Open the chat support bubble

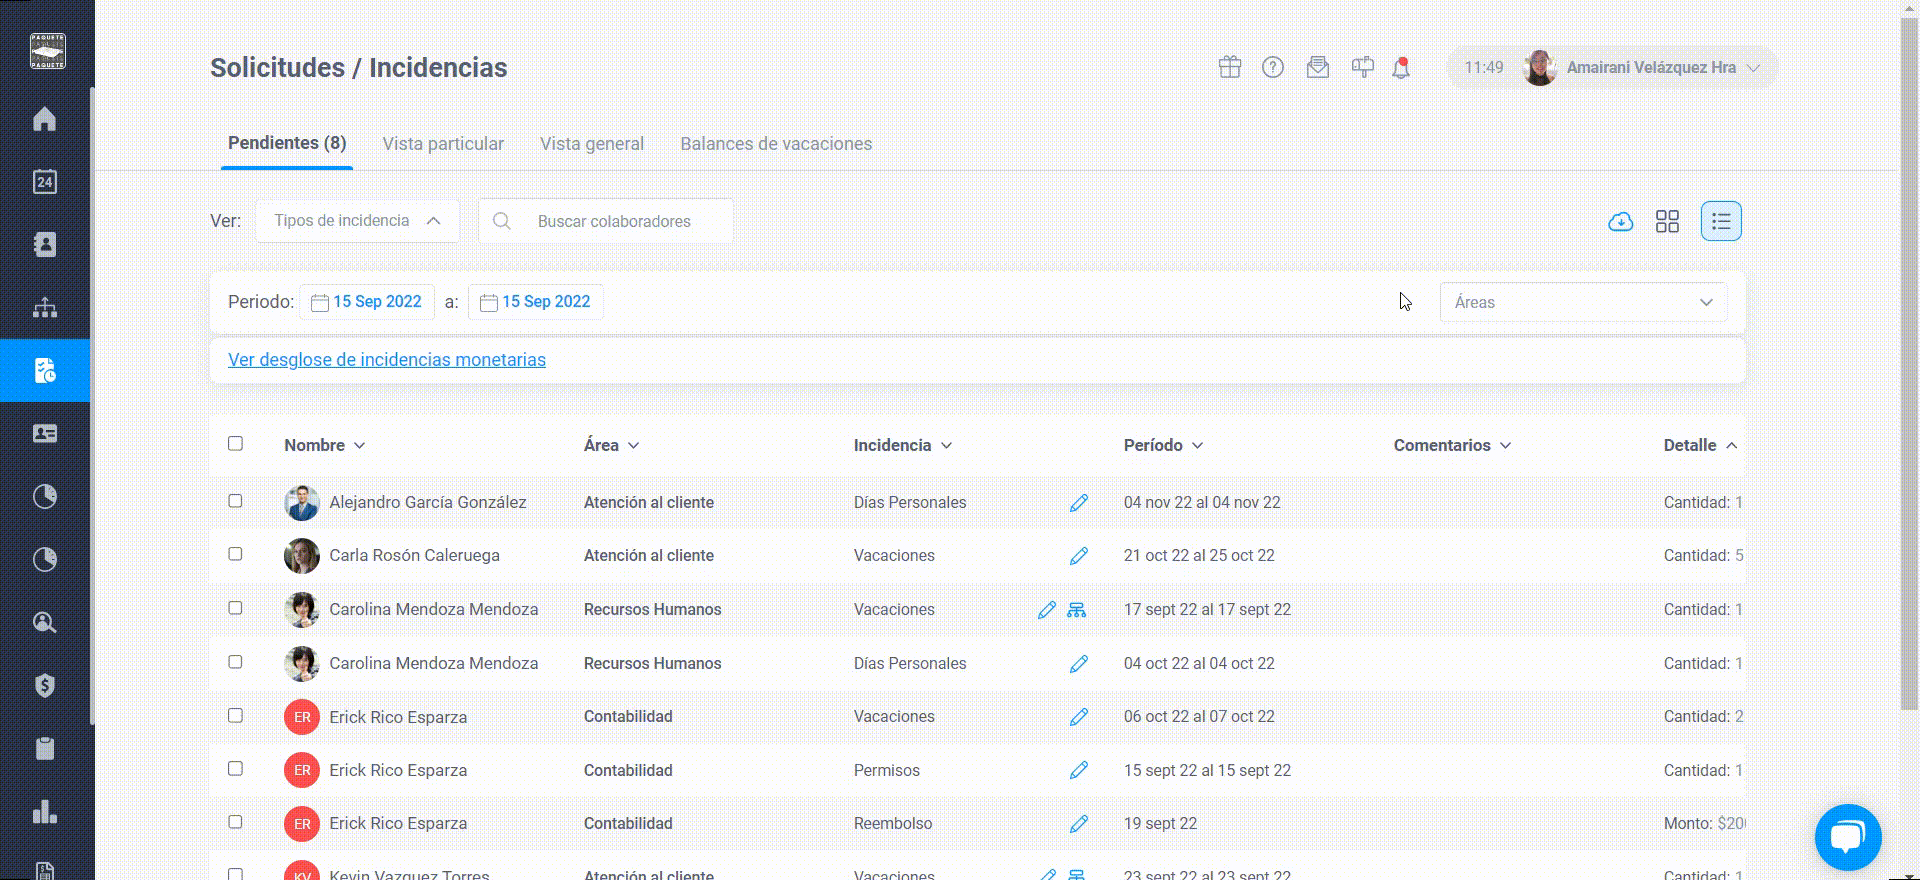point(1848,837)
